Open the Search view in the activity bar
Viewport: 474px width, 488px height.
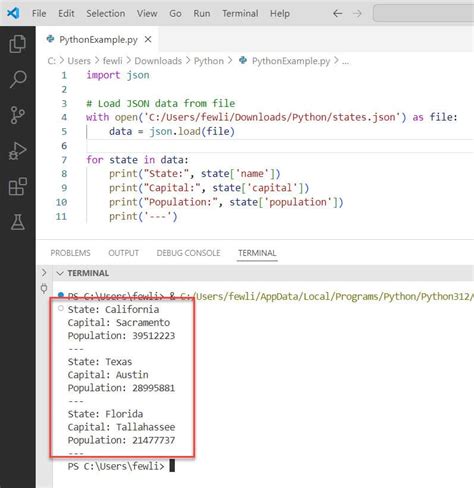(17, 79)
